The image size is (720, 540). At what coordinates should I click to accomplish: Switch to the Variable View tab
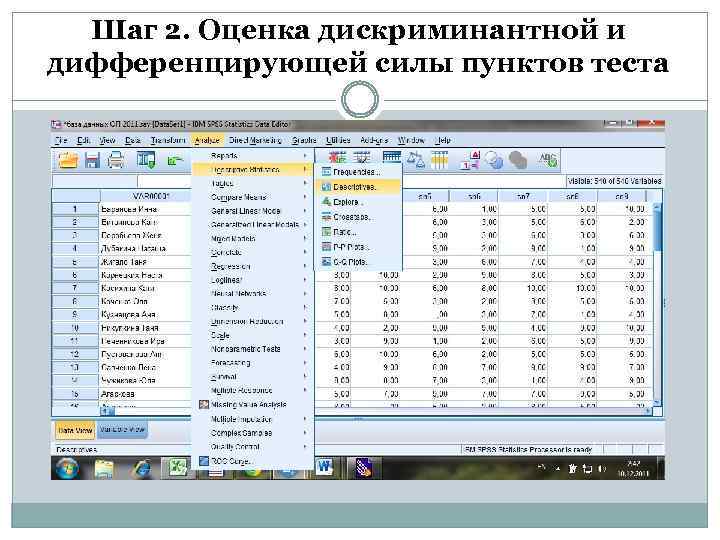(122, 430)
